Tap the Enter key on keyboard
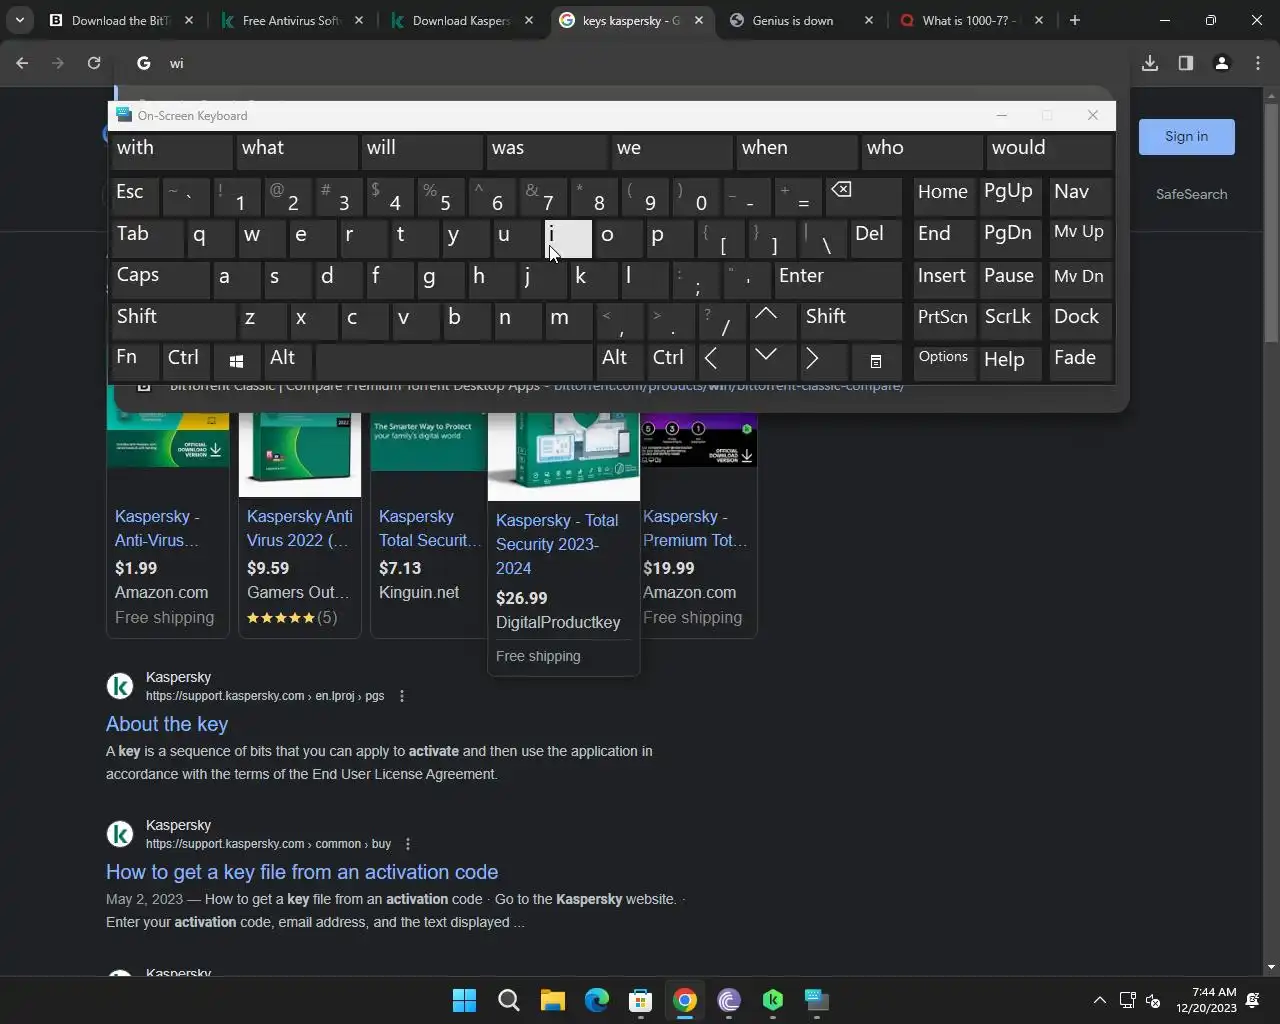 click(838, 279)
